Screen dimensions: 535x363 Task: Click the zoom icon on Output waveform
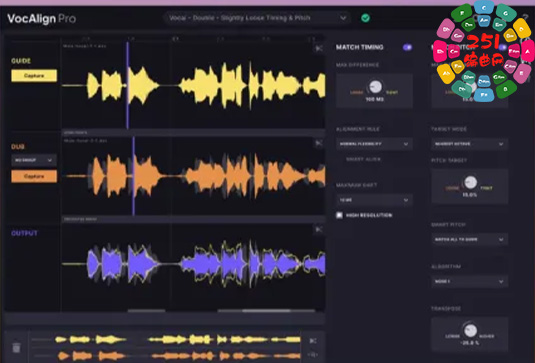click(319, 230)
